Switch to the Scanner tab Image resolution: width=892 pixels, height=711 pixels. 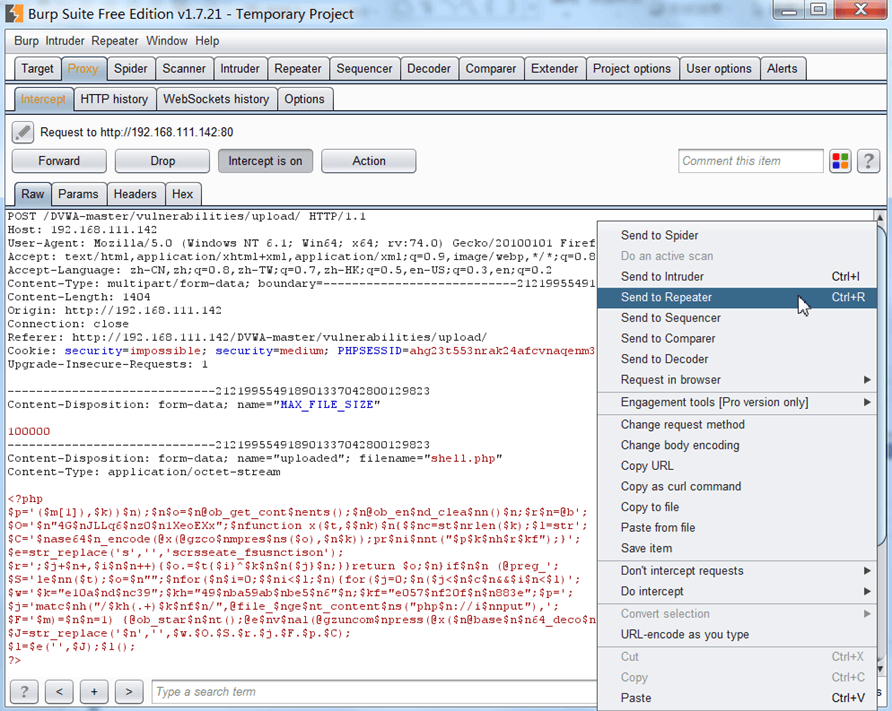coord(184,69)
